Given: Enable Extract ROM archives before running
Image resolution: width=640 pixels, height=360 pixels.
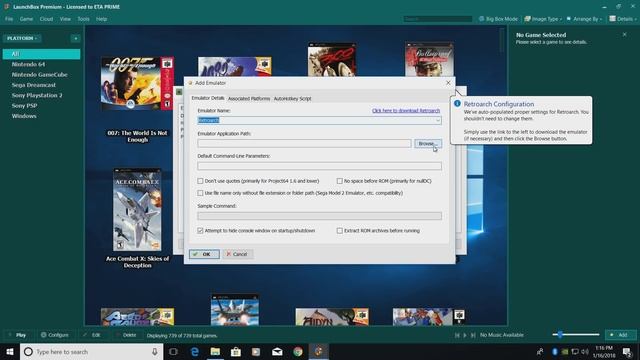Looking at the screenshot, I should pos(340,231).
